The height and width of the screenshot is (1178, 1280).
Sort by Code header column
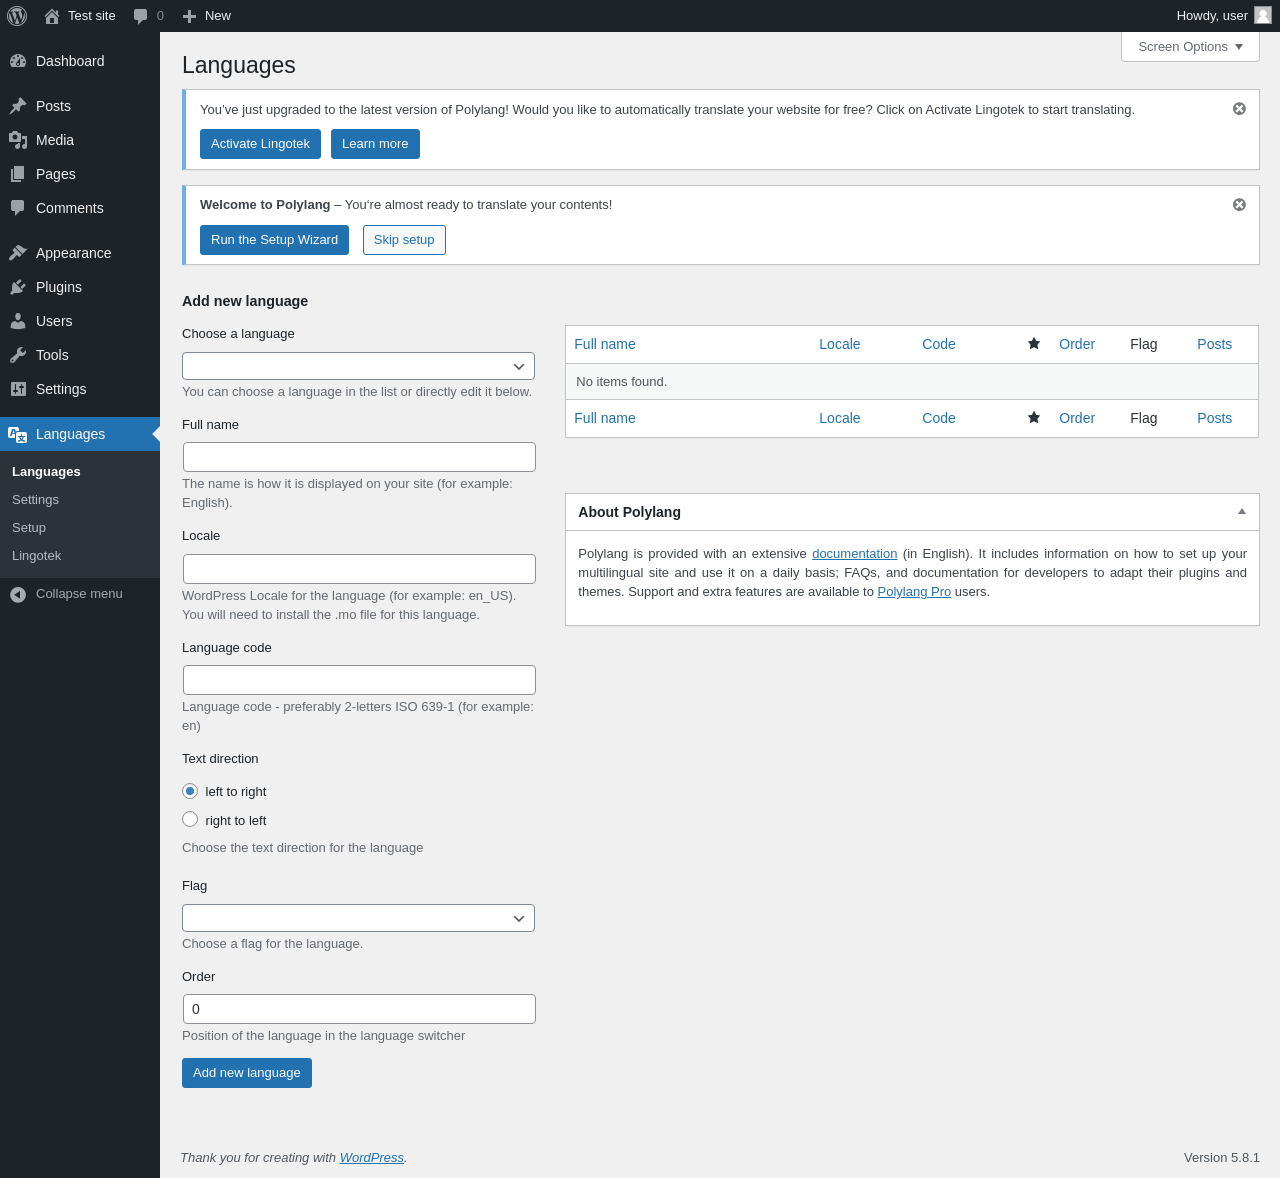[x=938, y=344]
